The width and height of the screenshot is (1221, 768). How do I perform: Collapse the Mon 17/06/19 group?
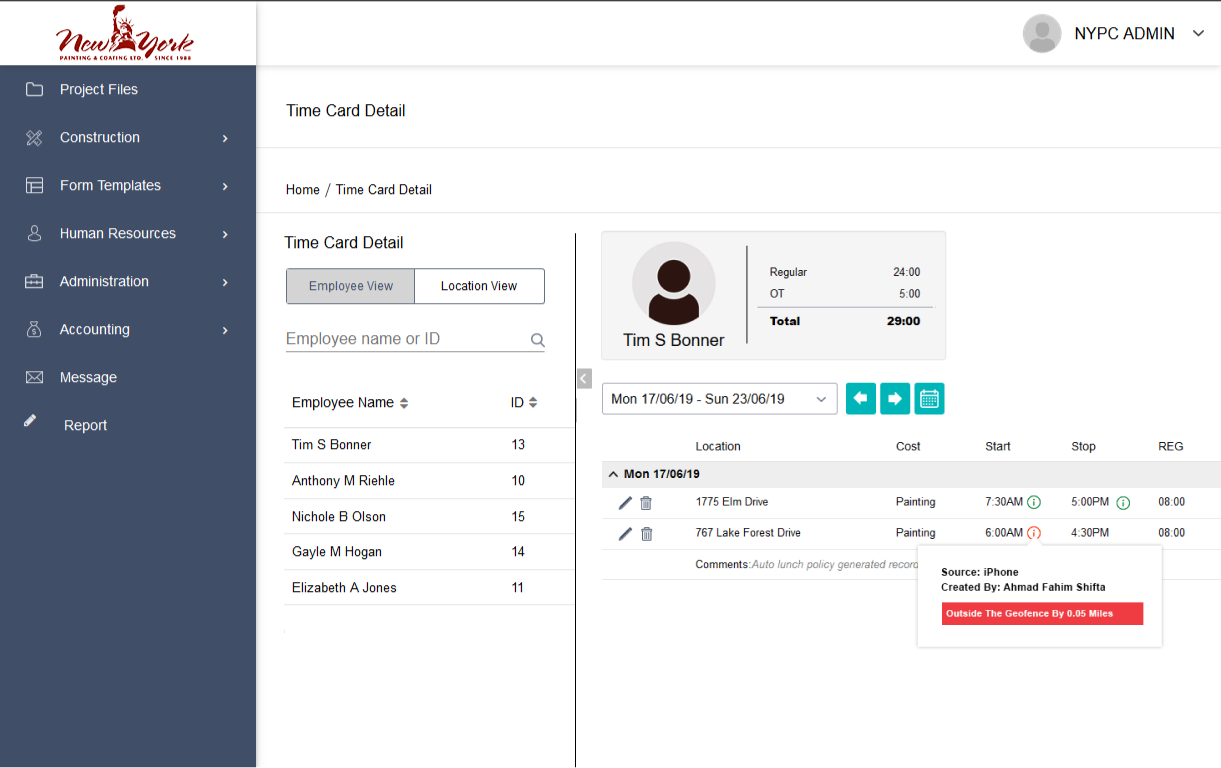[613, 474]
